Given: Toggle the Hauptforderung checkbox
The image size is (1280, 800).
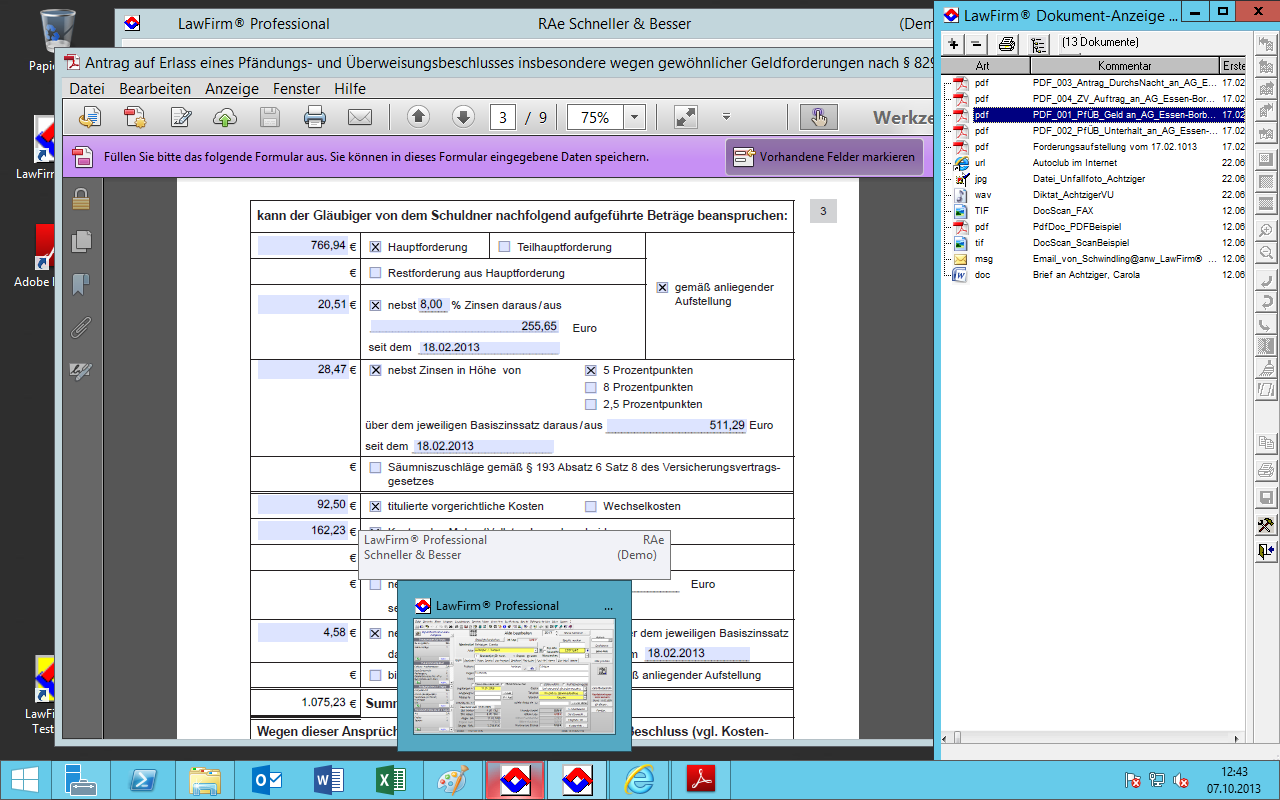Looking at the screenshot, I should coord(376,246).
